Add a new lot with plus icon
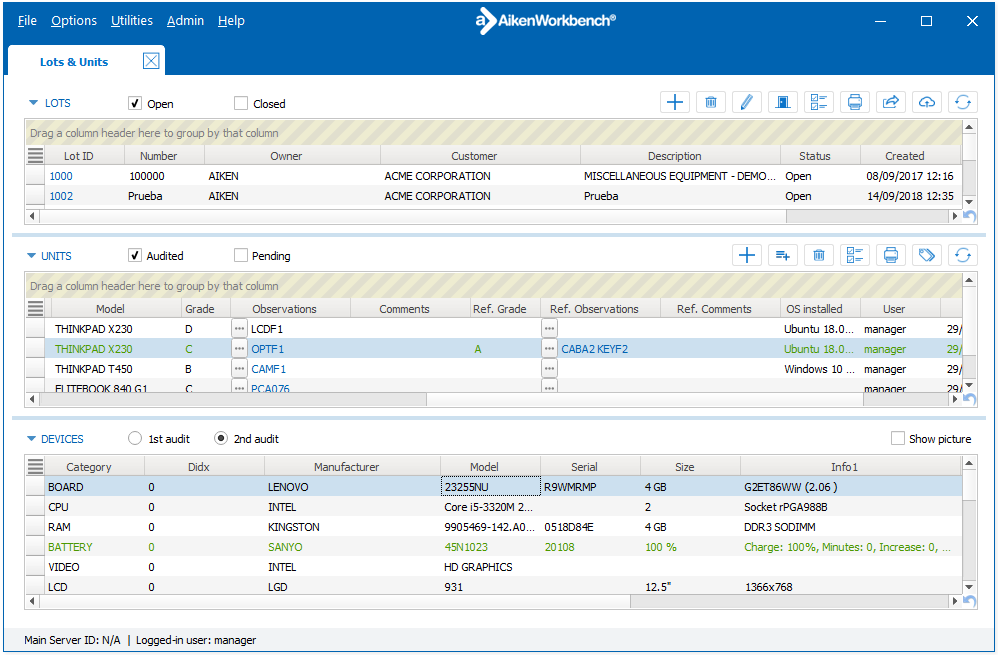The width and height of the screenshot is (998, 655). point(675,102)
